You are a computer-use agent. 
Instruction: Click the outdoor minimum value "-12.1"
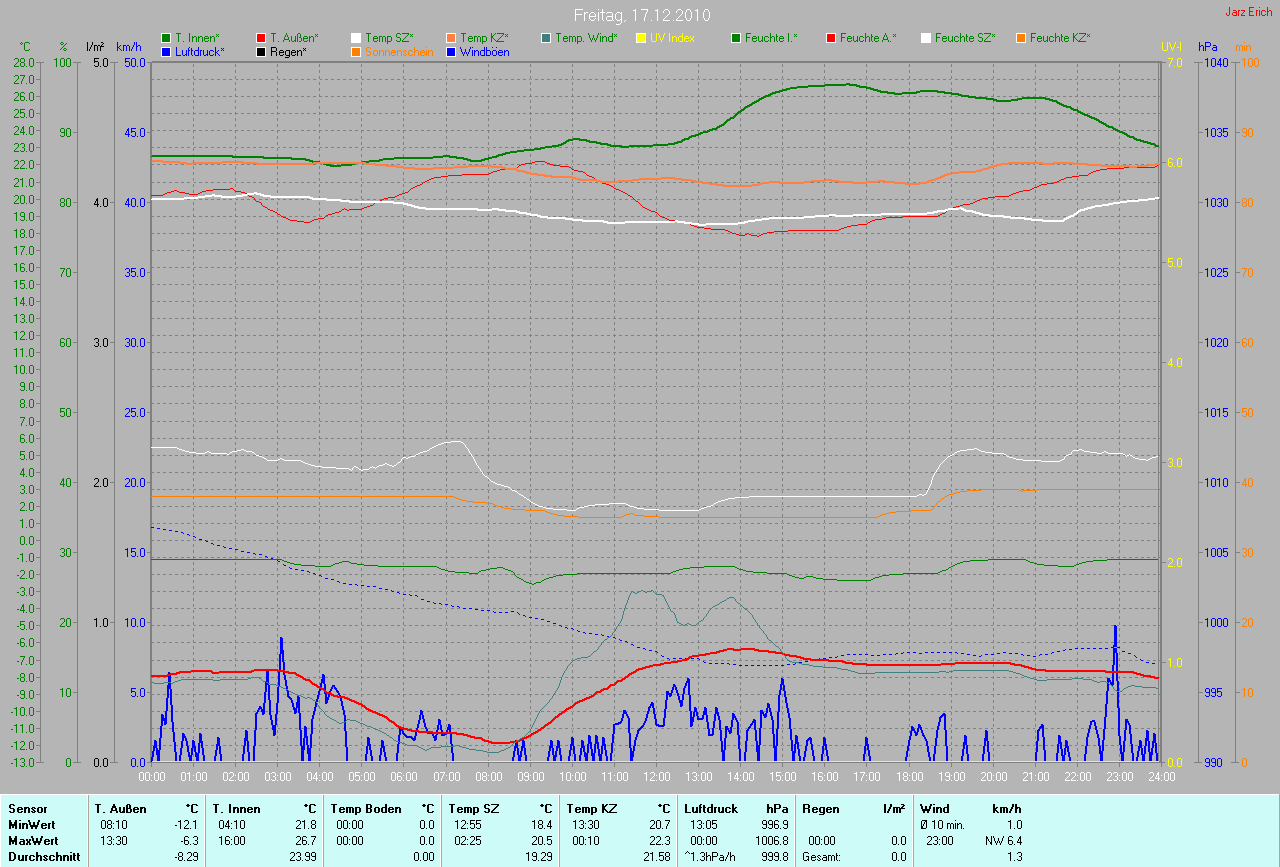click(x=186, y=825)
